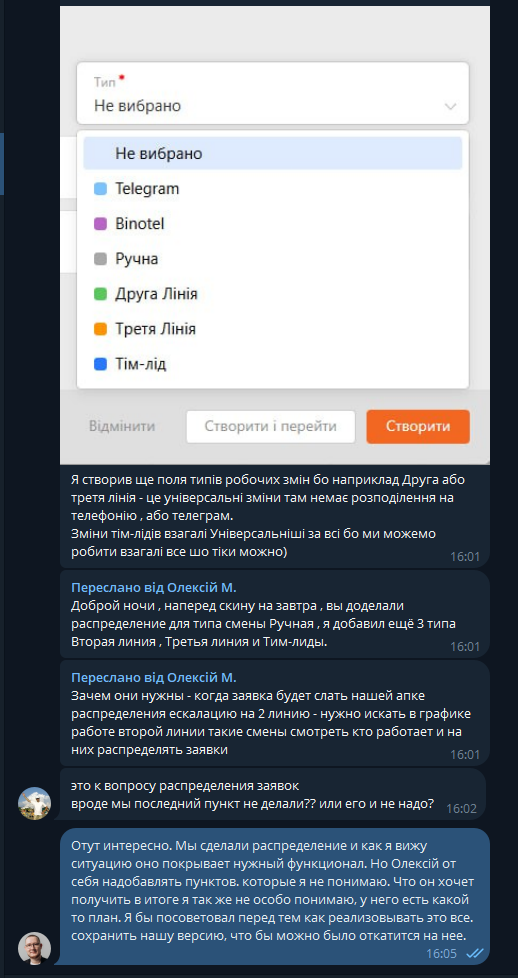Select Binotel in the dropdown list
The height and width of the screenshot is (978, 518).
click(273, 223)
